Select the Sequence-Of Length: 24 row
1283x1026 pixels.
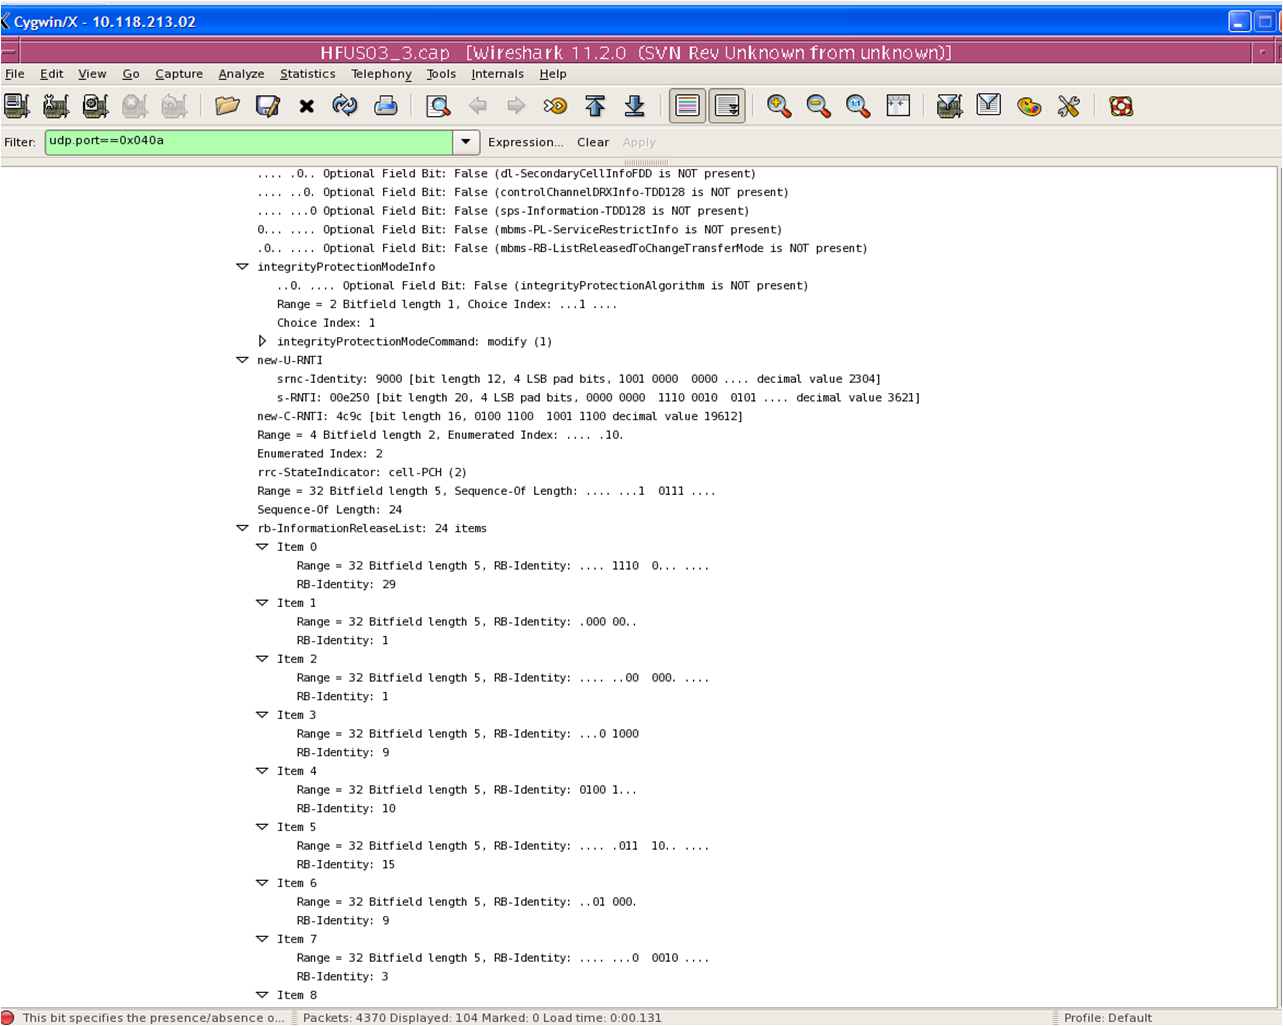pyautogui.click(x=330, y=510)
